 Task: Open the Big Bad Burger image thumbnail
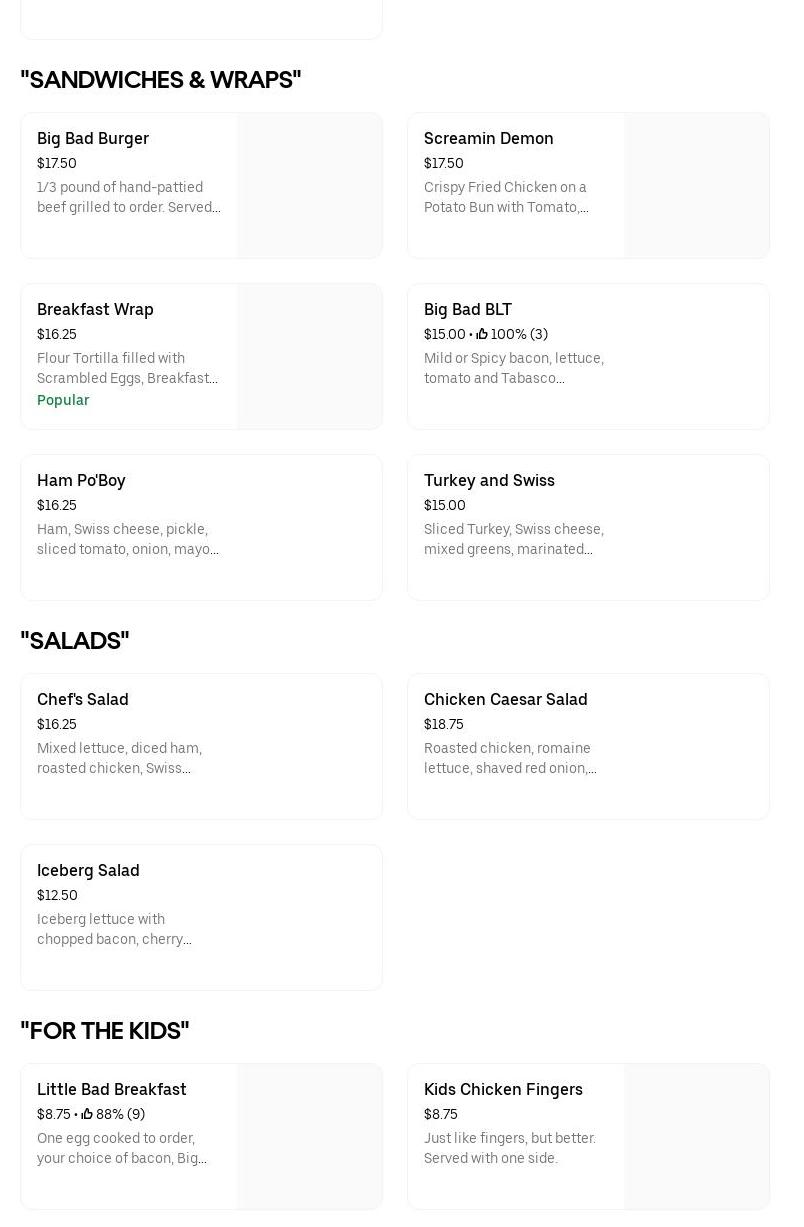[309, 186]
